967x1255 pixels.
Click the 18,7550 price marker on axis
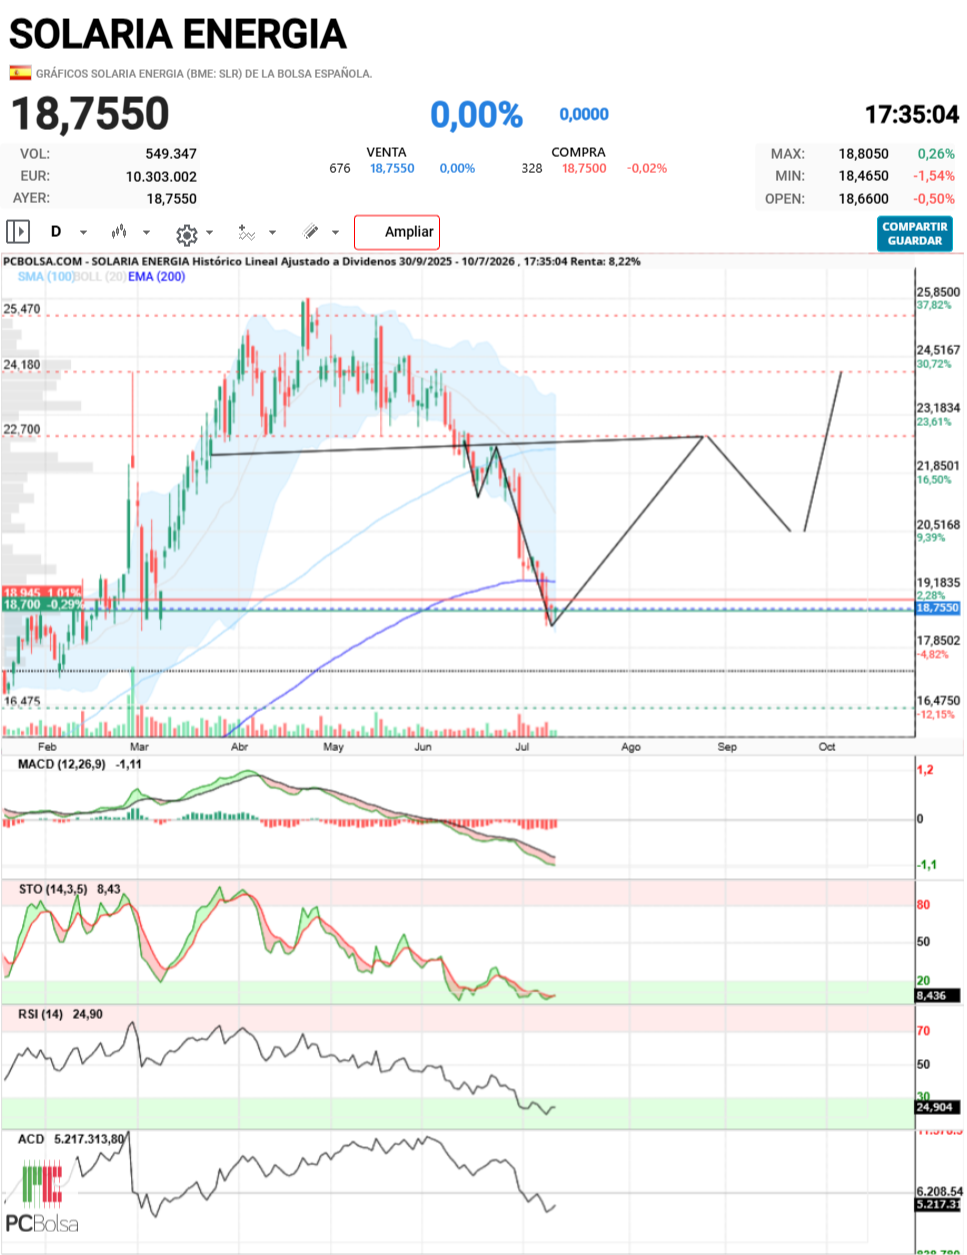point(938,608)
